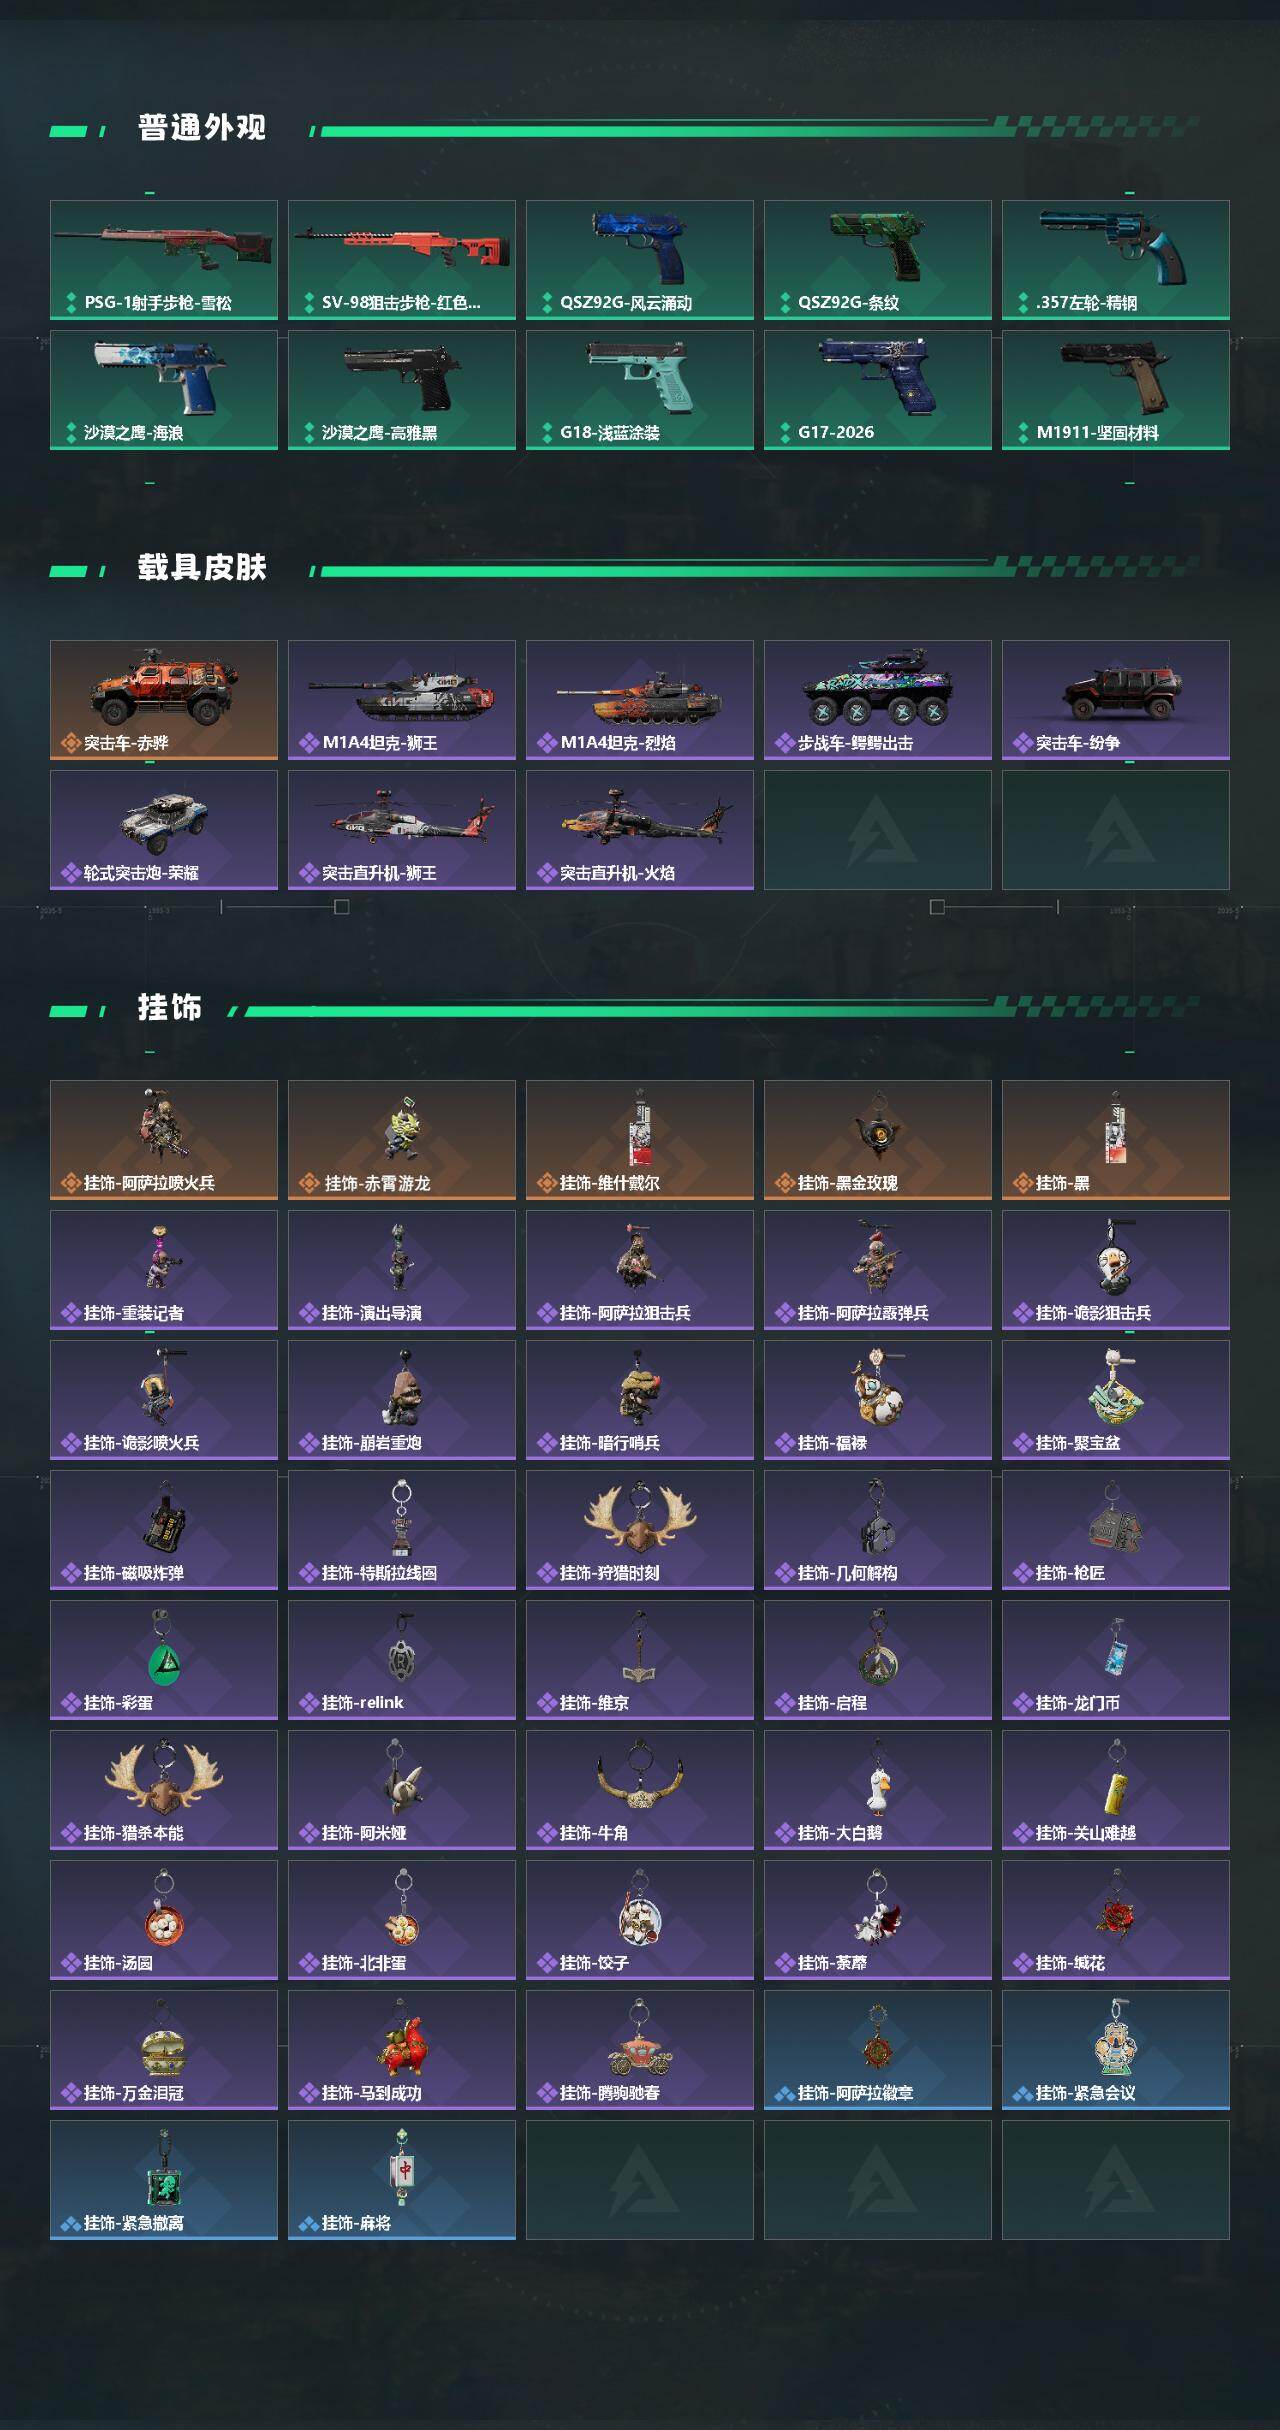The width and height of the screenshot is (1280, 2430).
Task: Select the 挂饰-大白鹅 goose charm
Action: point(878,1790)
